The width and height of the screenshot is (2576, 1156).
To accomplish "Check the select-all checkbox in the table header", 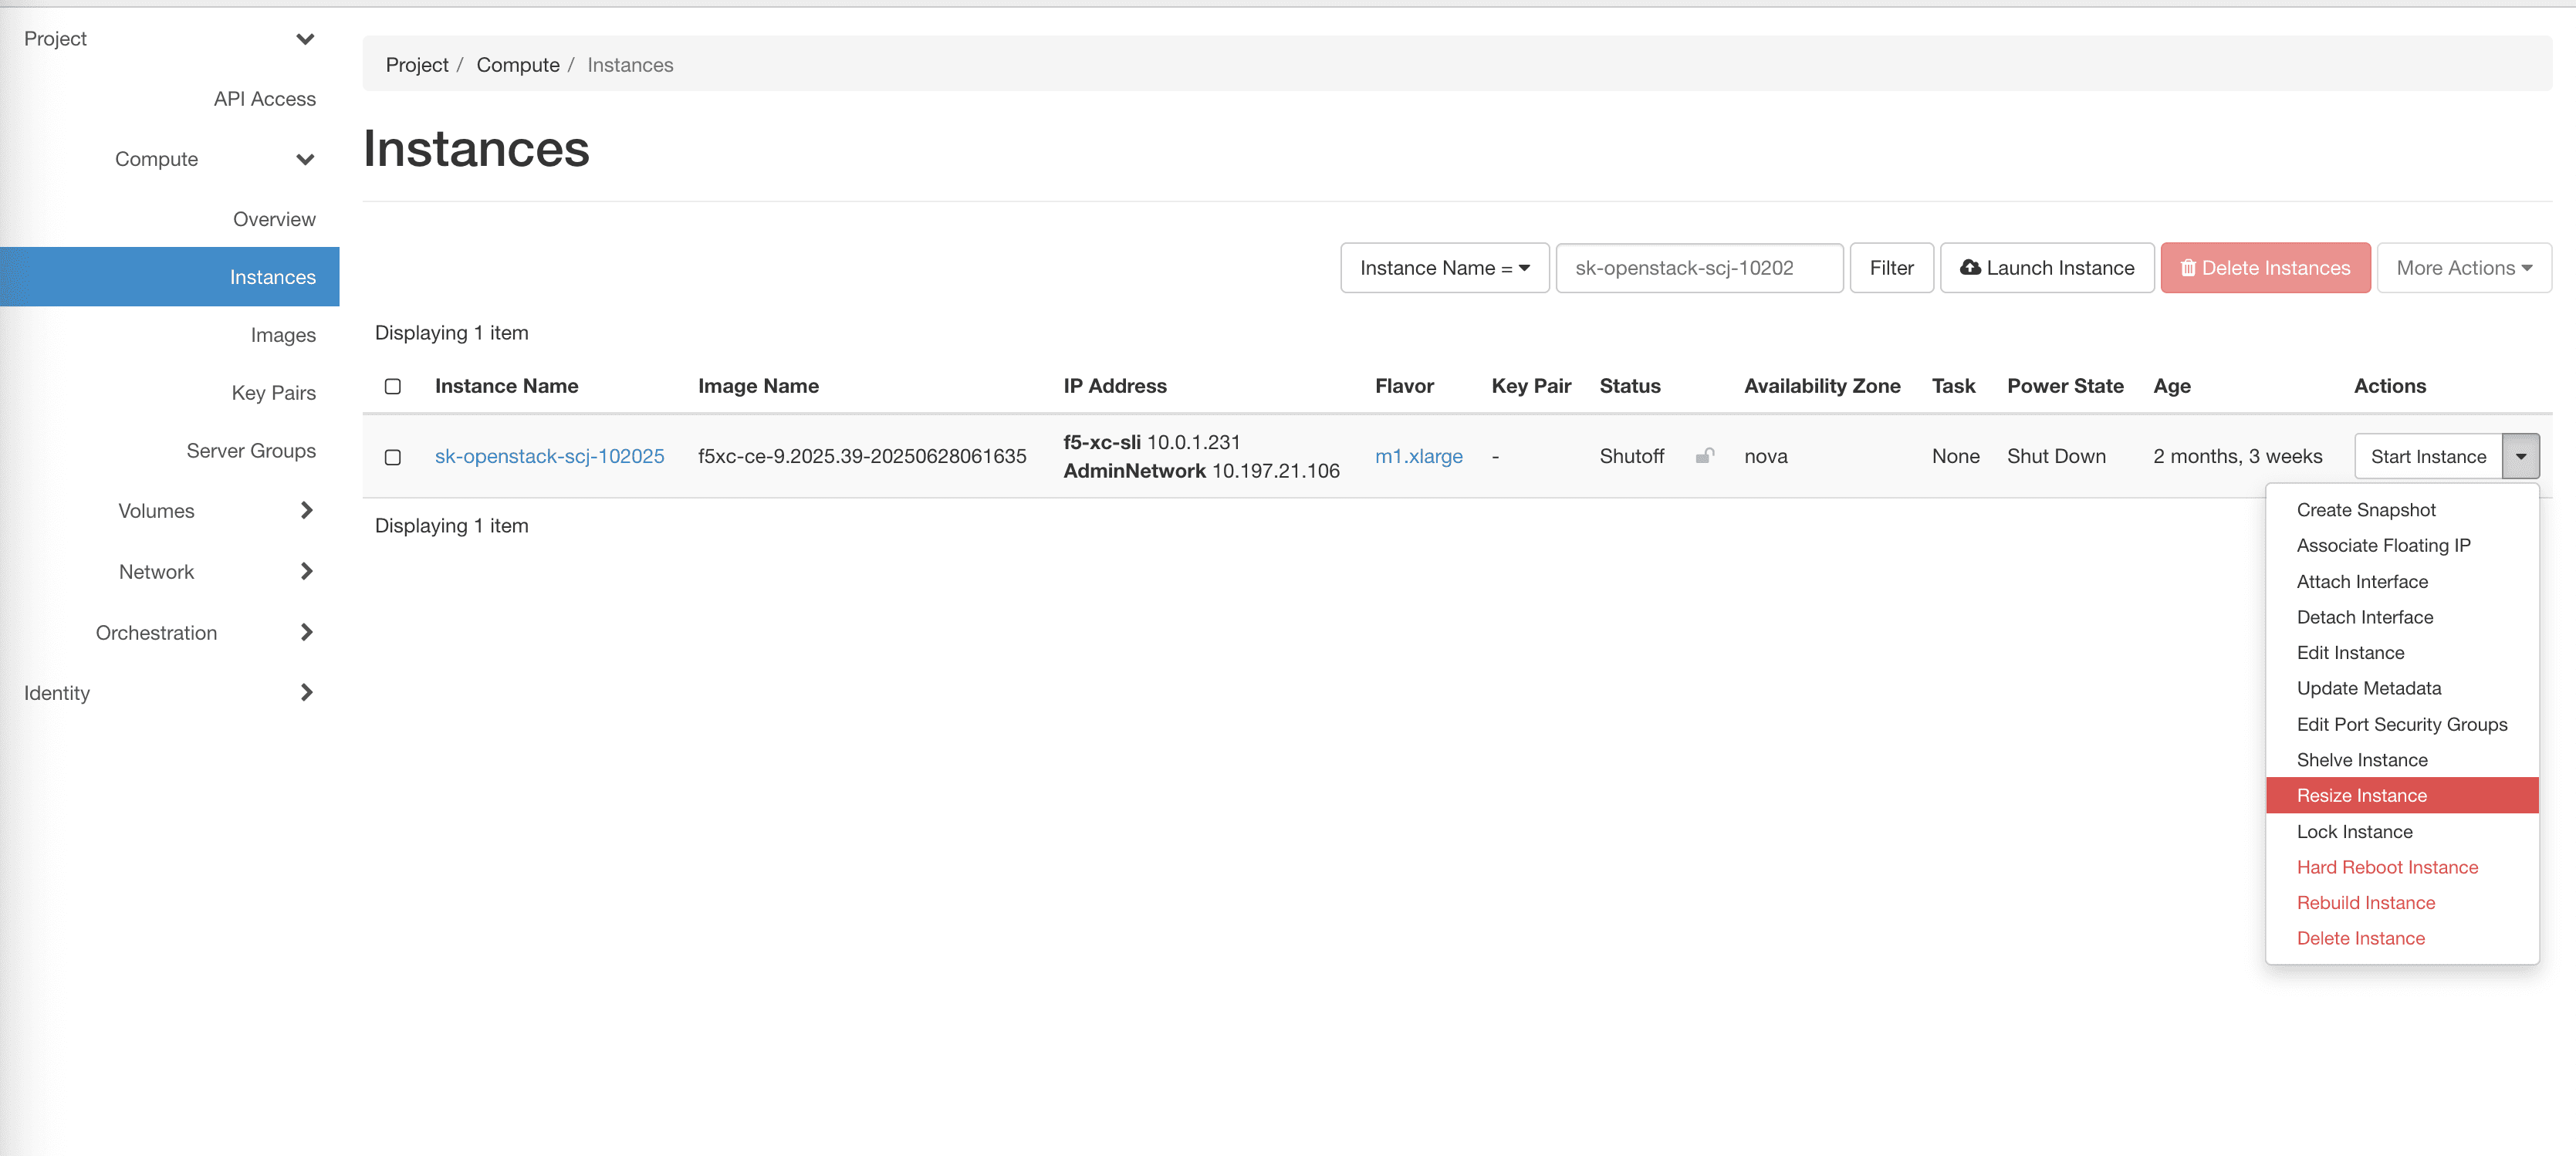I will coord(392,386).
